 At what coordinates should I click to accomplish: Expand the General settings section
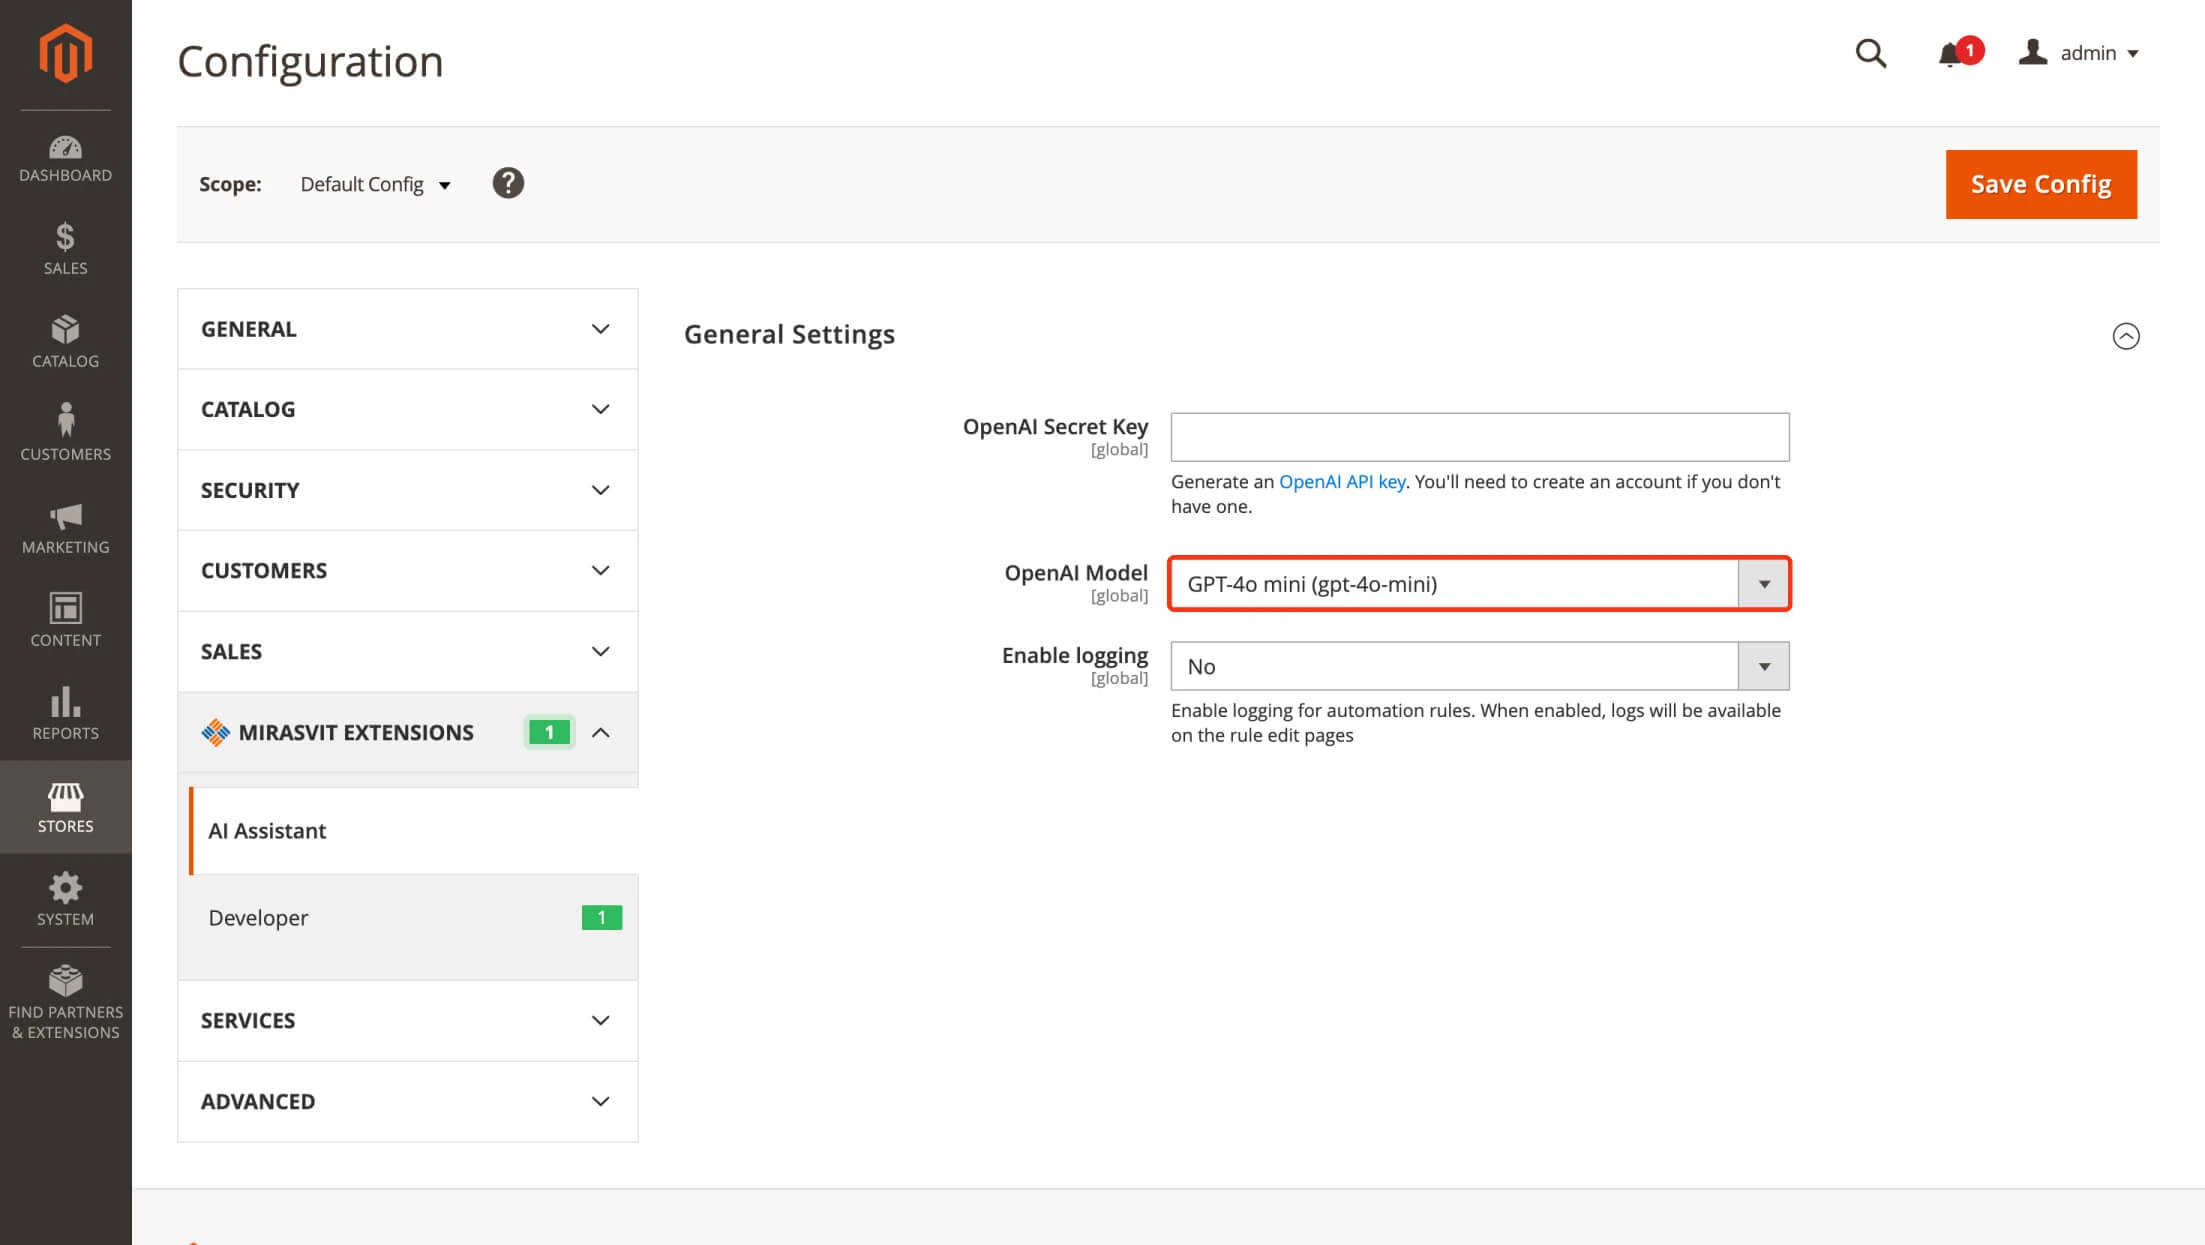[x=2126, y=335]
